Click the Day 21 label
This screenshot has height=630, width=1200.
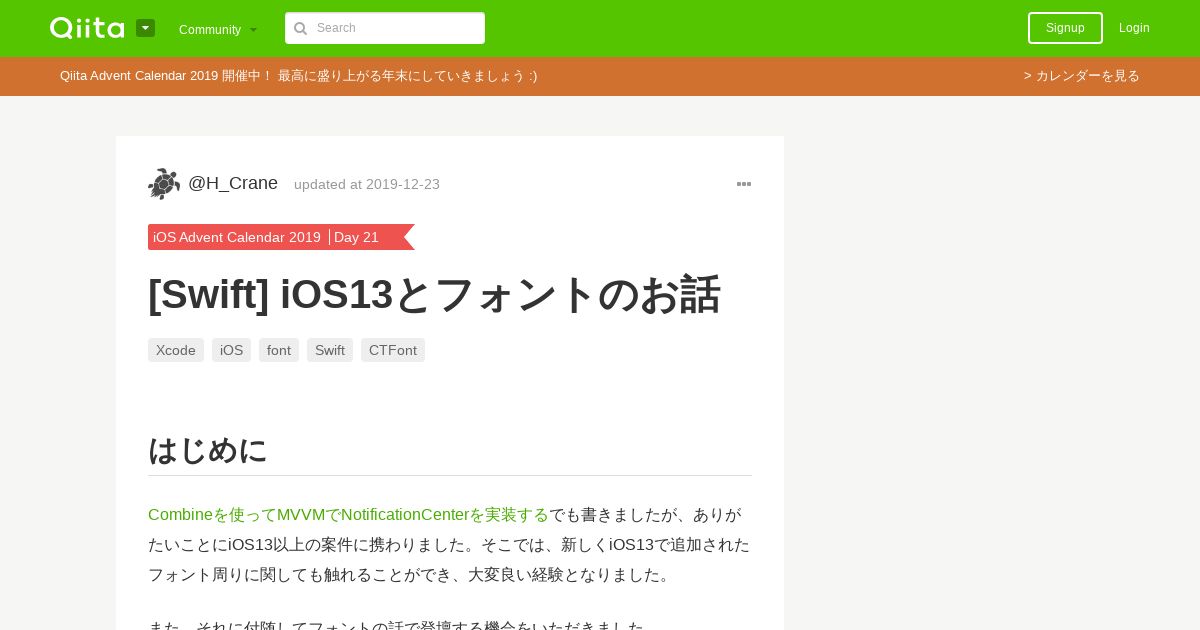click(356, 237)
